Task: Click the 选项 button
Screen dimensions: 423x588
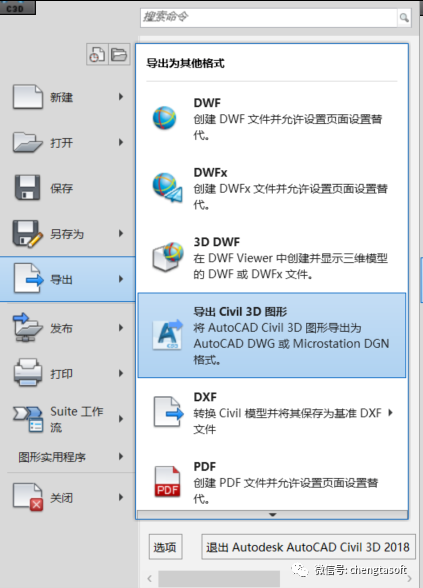Action: 165,547
